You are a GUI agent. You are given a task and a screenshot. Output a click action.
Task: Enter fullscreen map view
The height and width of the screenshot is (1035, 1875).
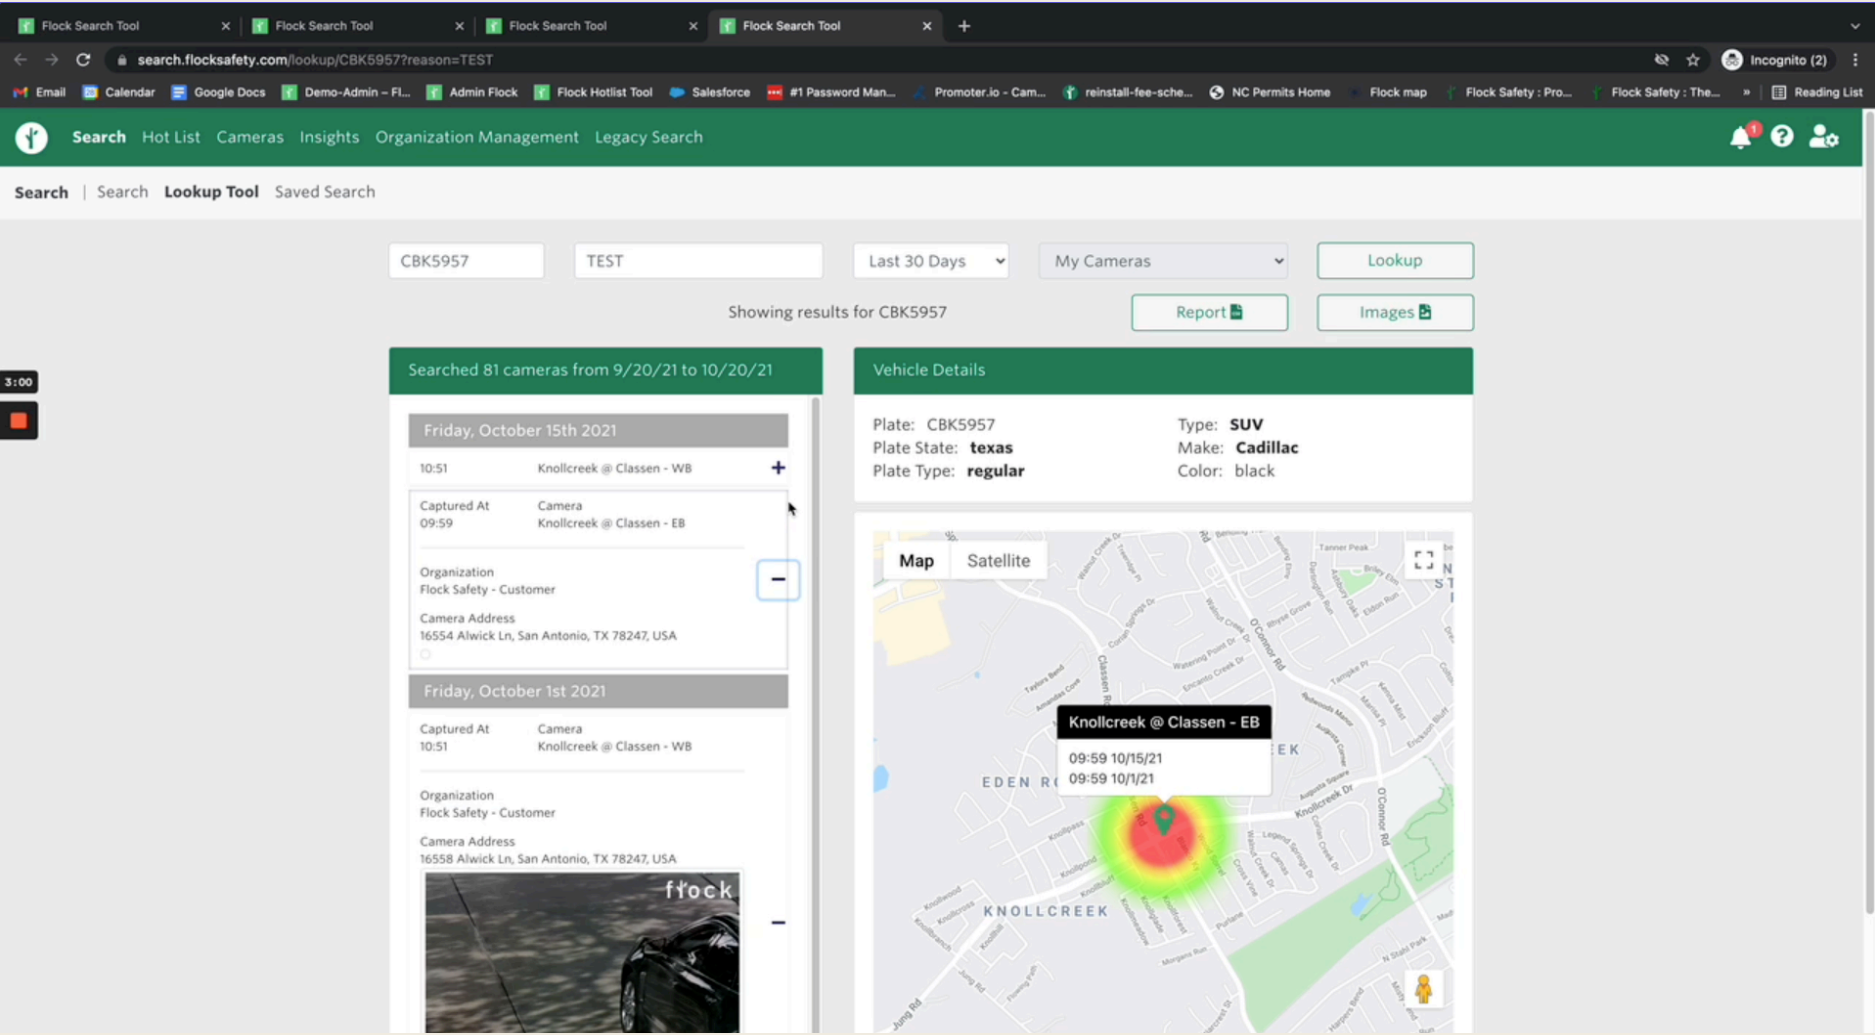[x=1423, y=560]
